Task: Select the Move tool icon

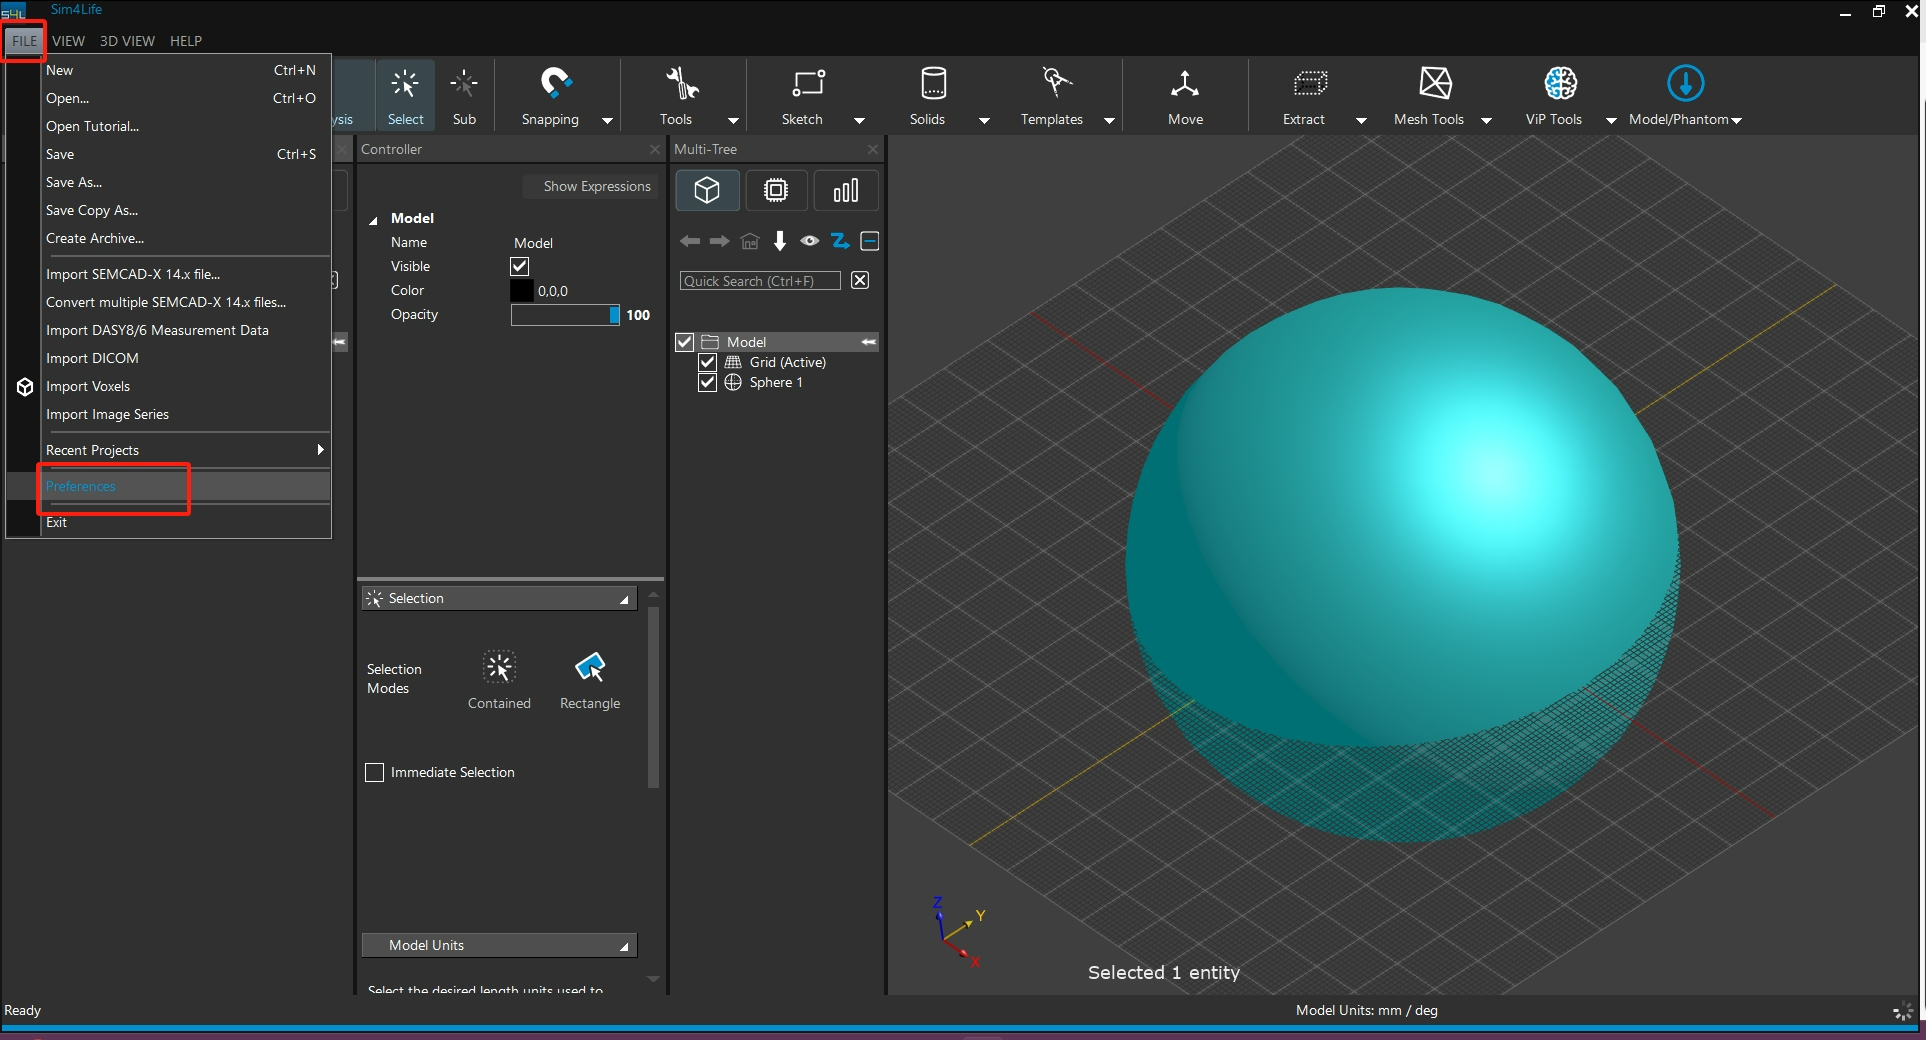Action: (x=1185, y=85)
